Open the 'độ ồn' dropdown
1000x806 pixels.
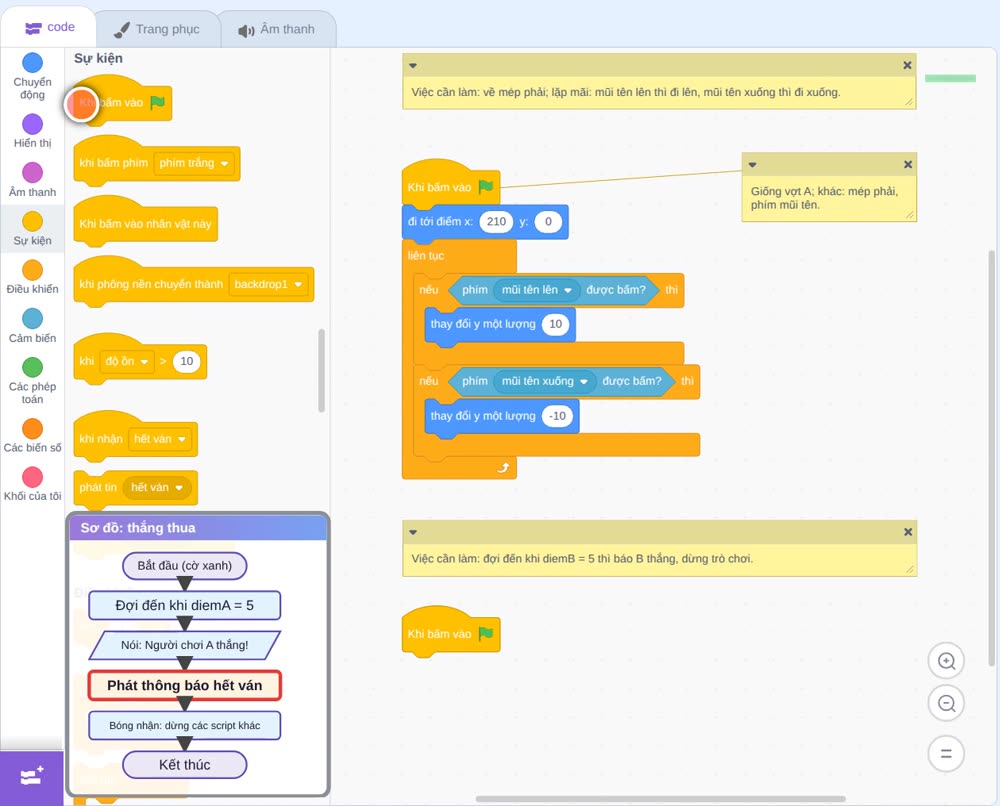coord(127,362)
